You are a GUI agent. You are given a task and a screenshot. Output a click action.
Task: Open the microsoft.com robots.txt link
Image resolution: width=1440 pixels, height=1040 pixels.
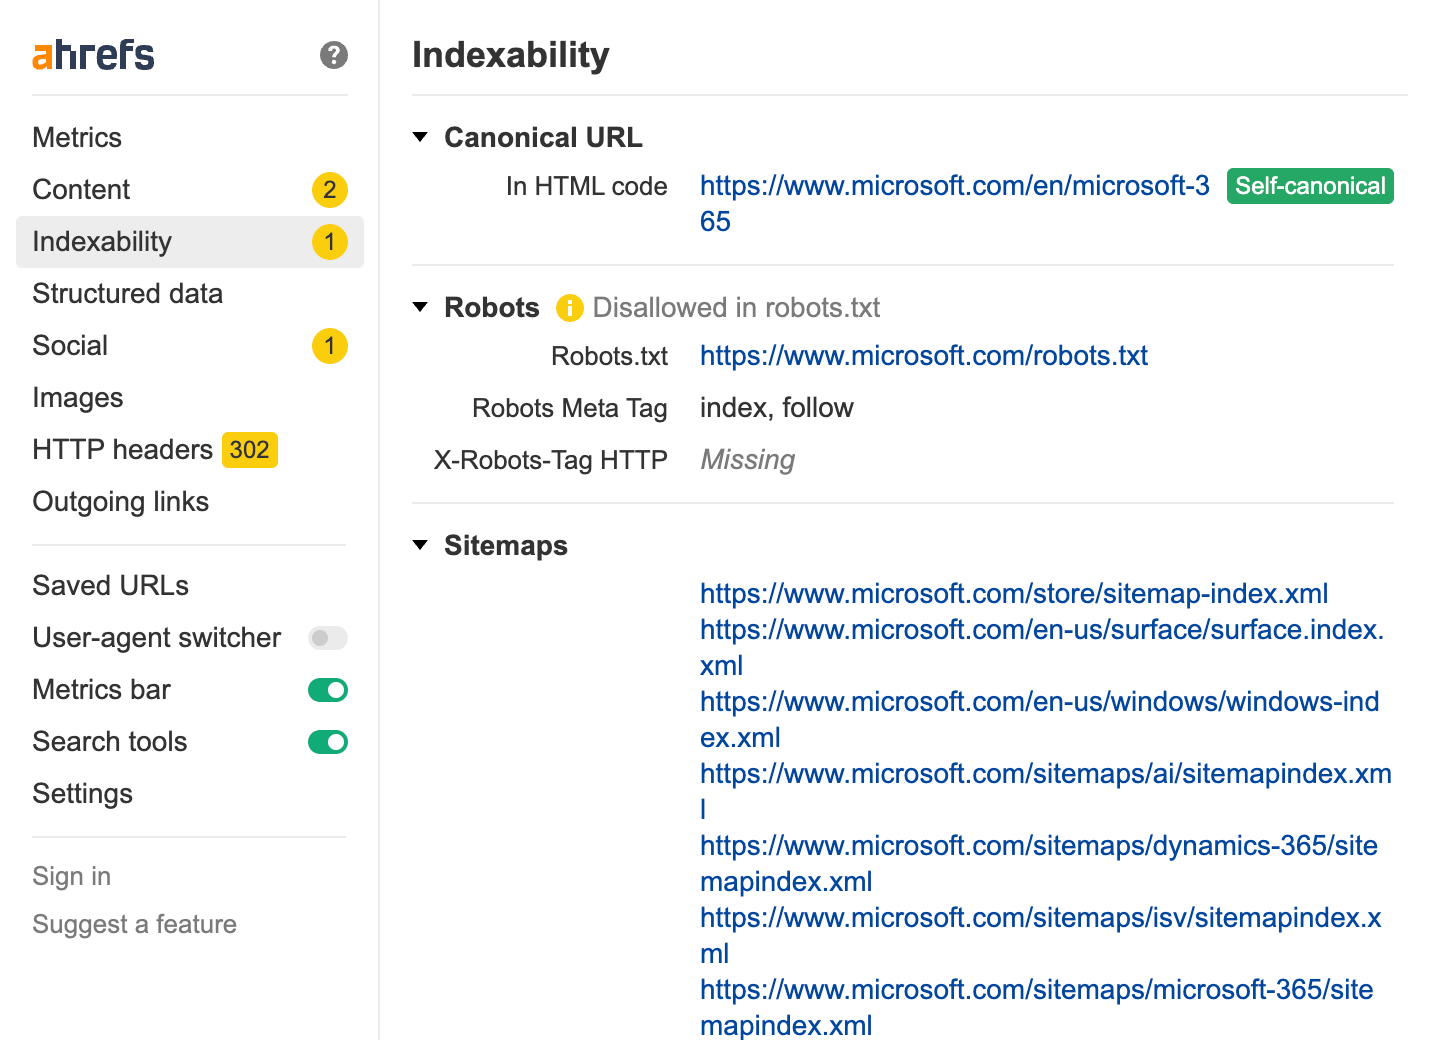(924, 356)
